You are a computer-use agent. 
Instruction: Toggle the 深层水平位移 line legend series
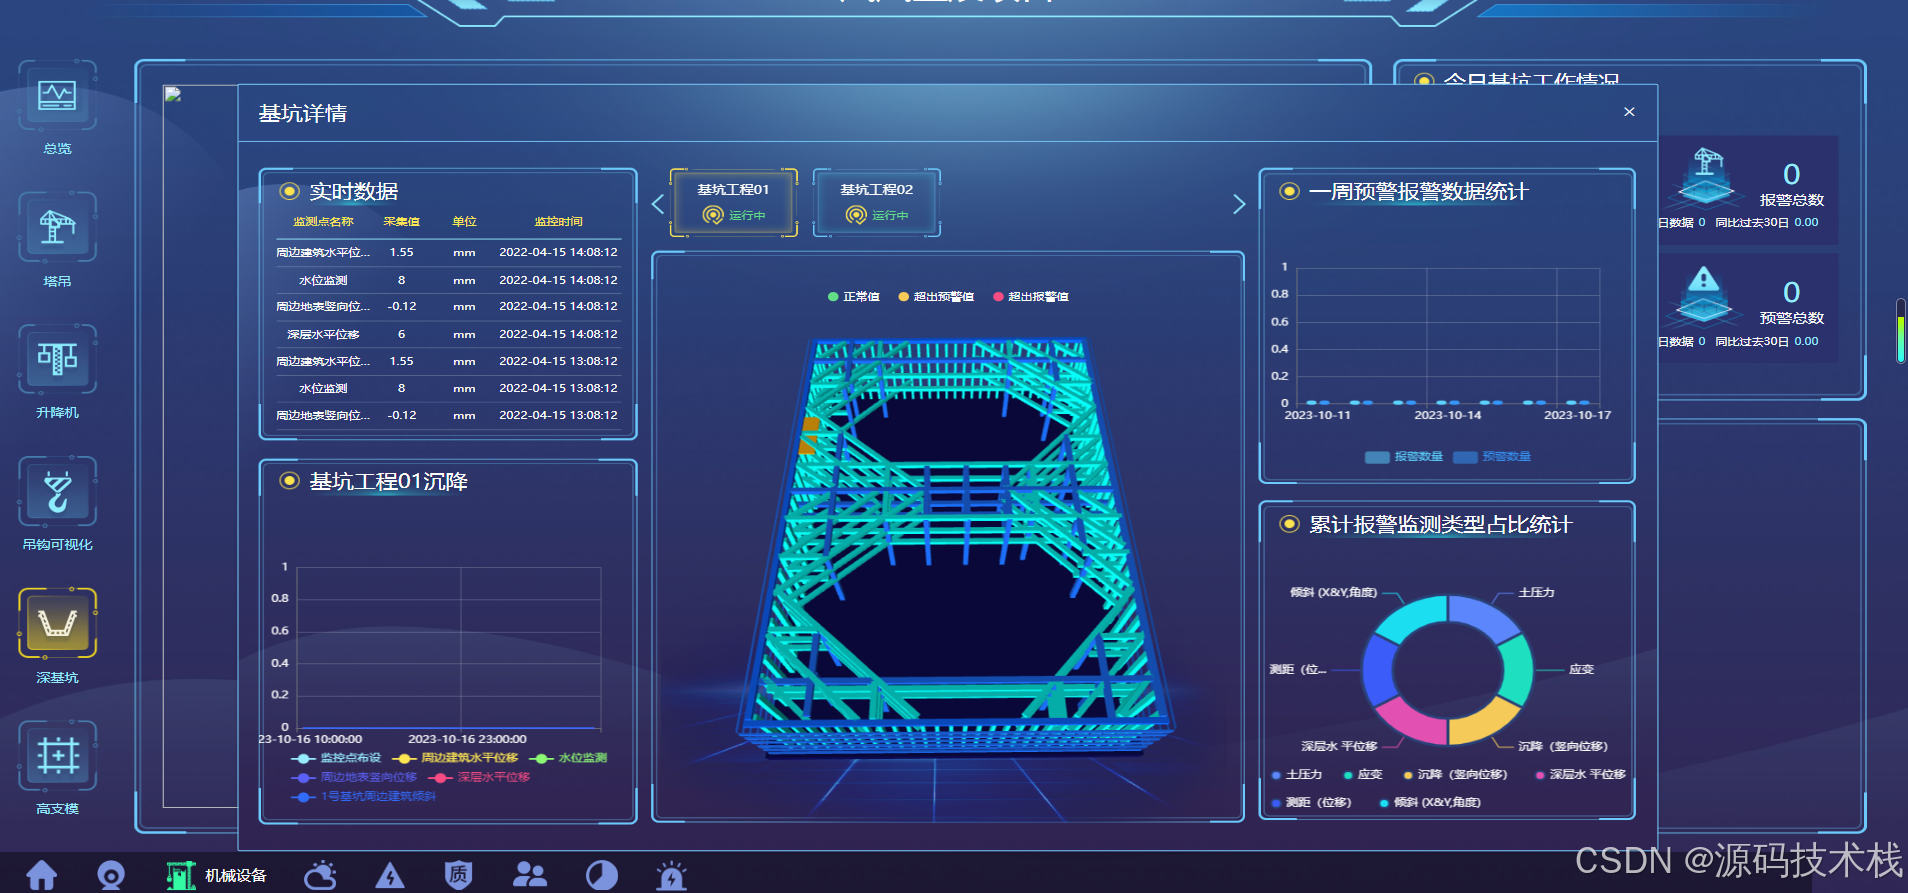coord(480,777)
